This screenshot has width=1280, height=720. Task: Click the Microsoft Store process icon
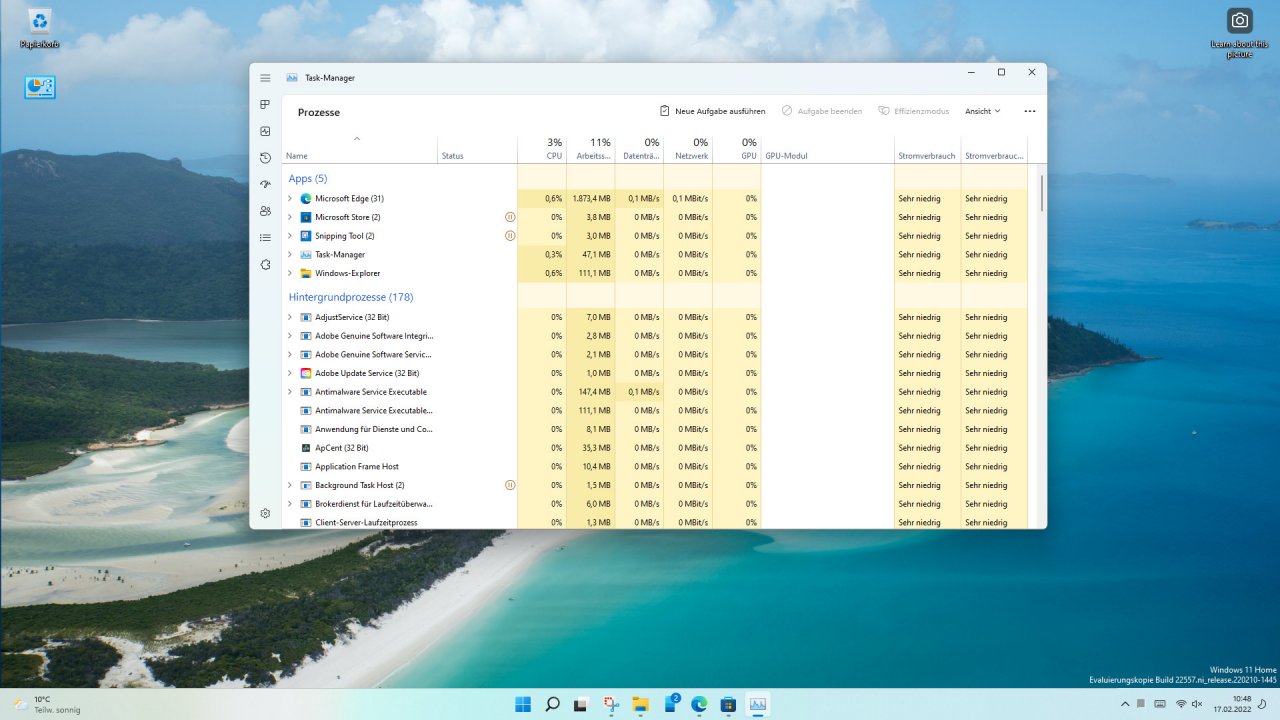coord(306,217)
